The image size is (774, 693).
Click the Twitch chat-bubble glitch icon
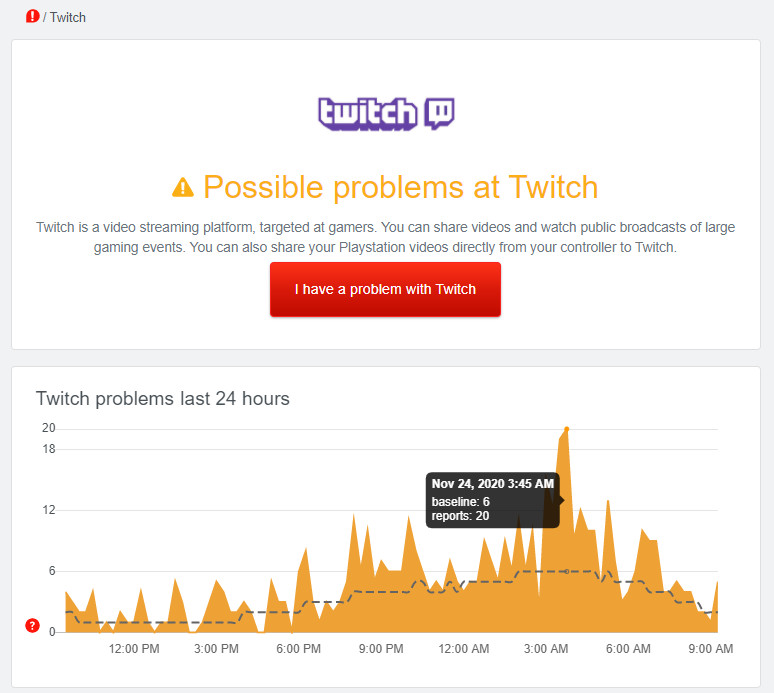[x=439, y=113]
